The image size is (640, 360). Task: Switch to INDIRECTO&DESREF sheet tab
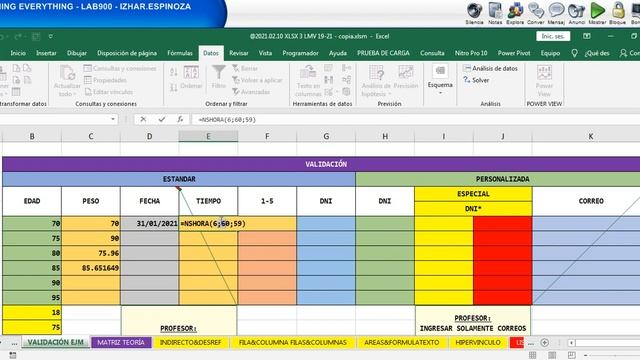(x=191, y=342)
